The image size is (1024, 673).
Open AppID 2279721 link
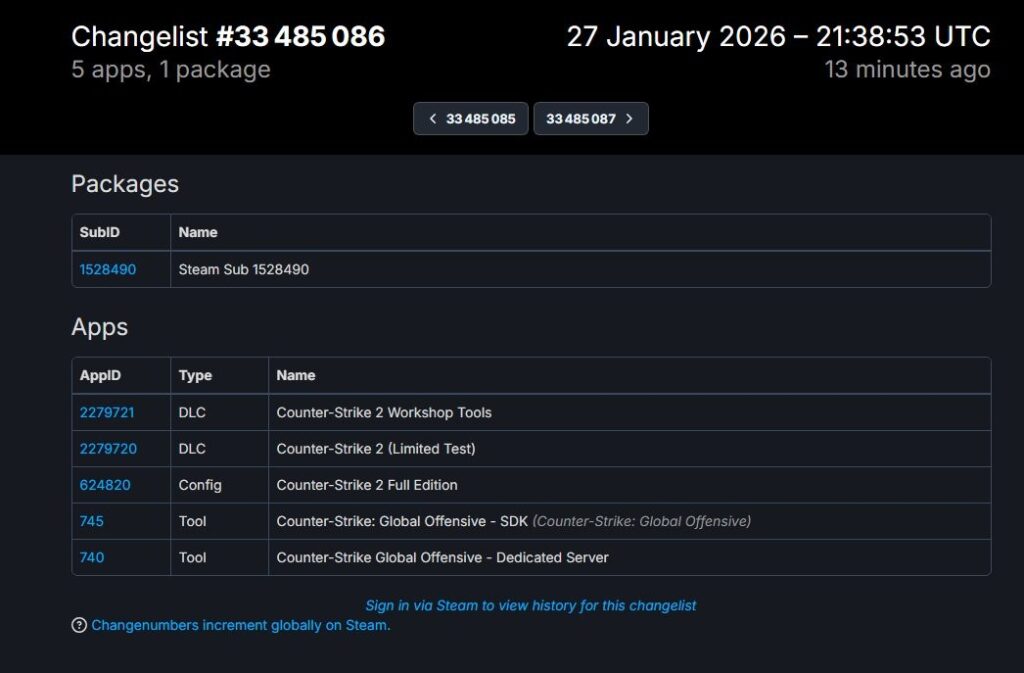coord(108,412)
